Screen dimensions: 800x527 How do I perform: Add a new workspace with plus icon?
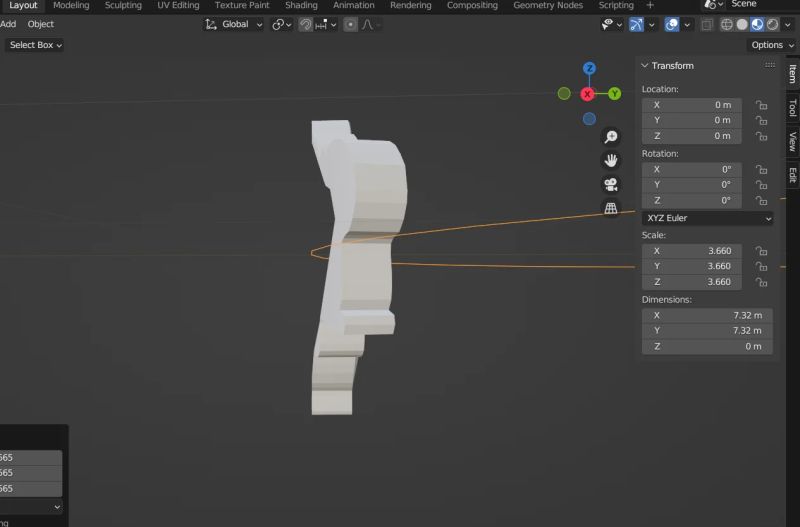point(650,6)
